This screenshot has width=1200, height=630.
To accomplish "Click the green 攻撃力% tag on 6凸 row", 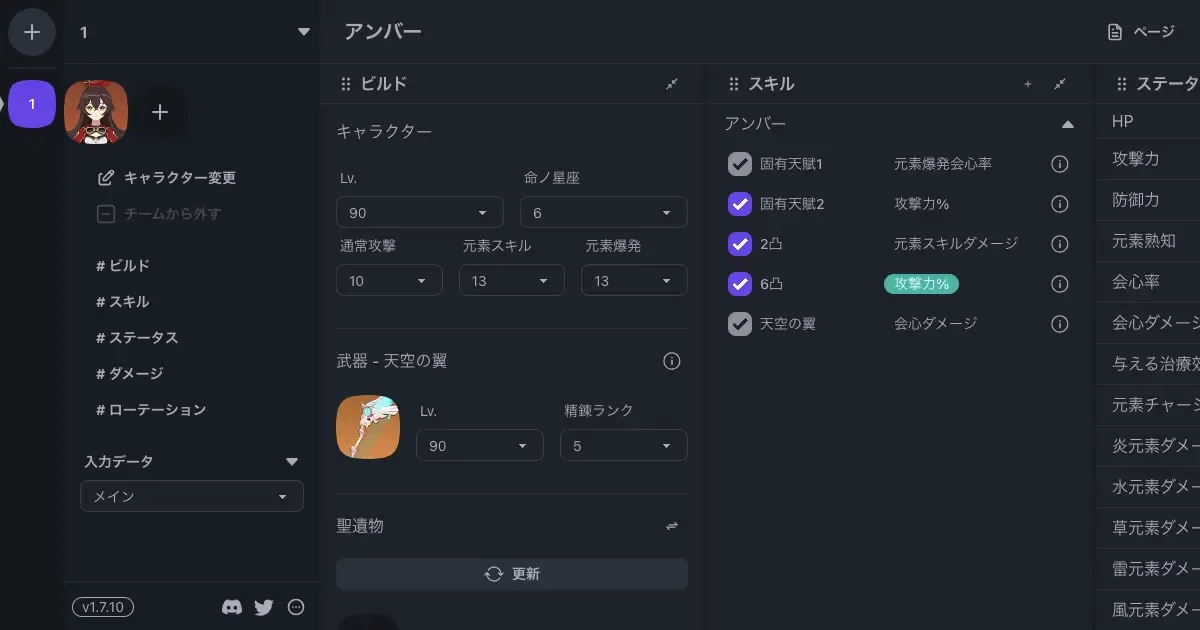I will pos(921,284).
